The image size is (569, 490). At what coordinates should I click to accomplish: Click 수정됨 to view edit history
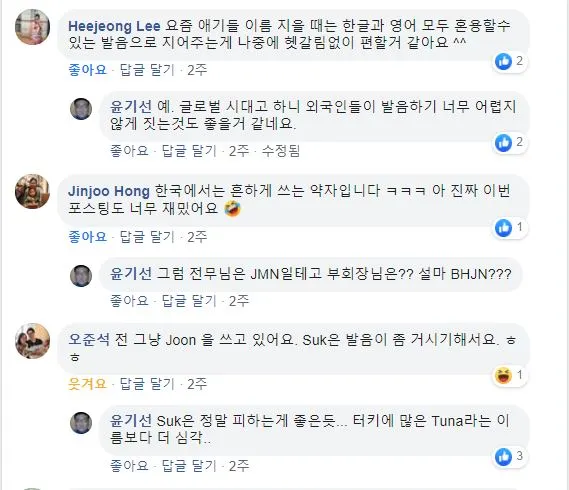[281, 151]
